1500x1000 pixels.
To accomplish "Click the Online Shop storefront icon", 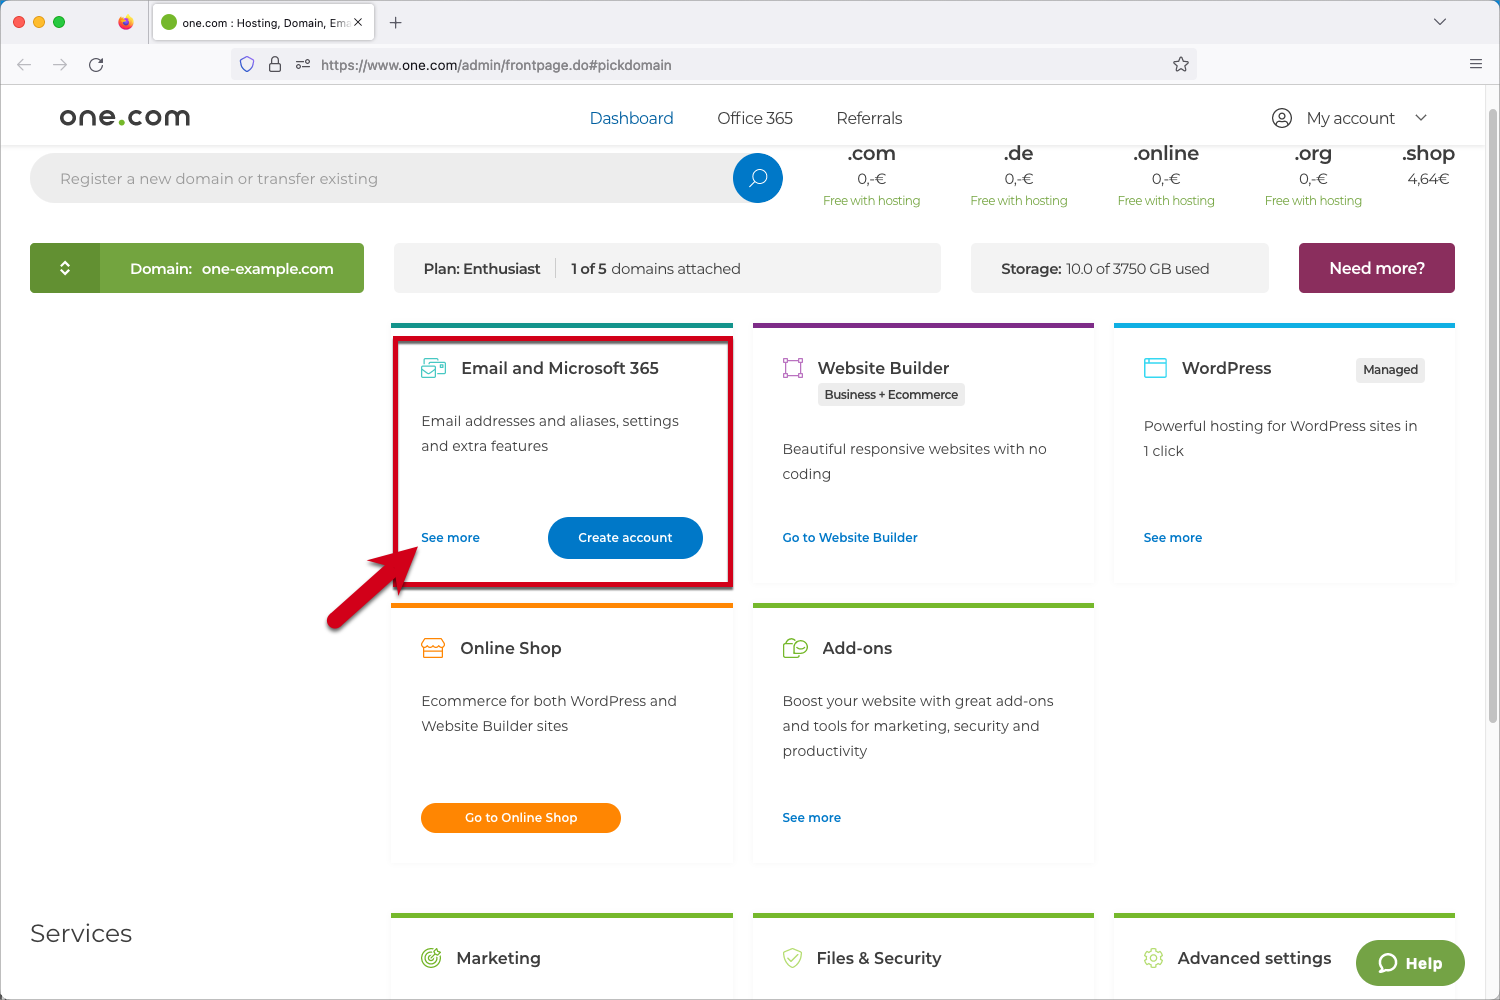I will [x=433, y=648].
